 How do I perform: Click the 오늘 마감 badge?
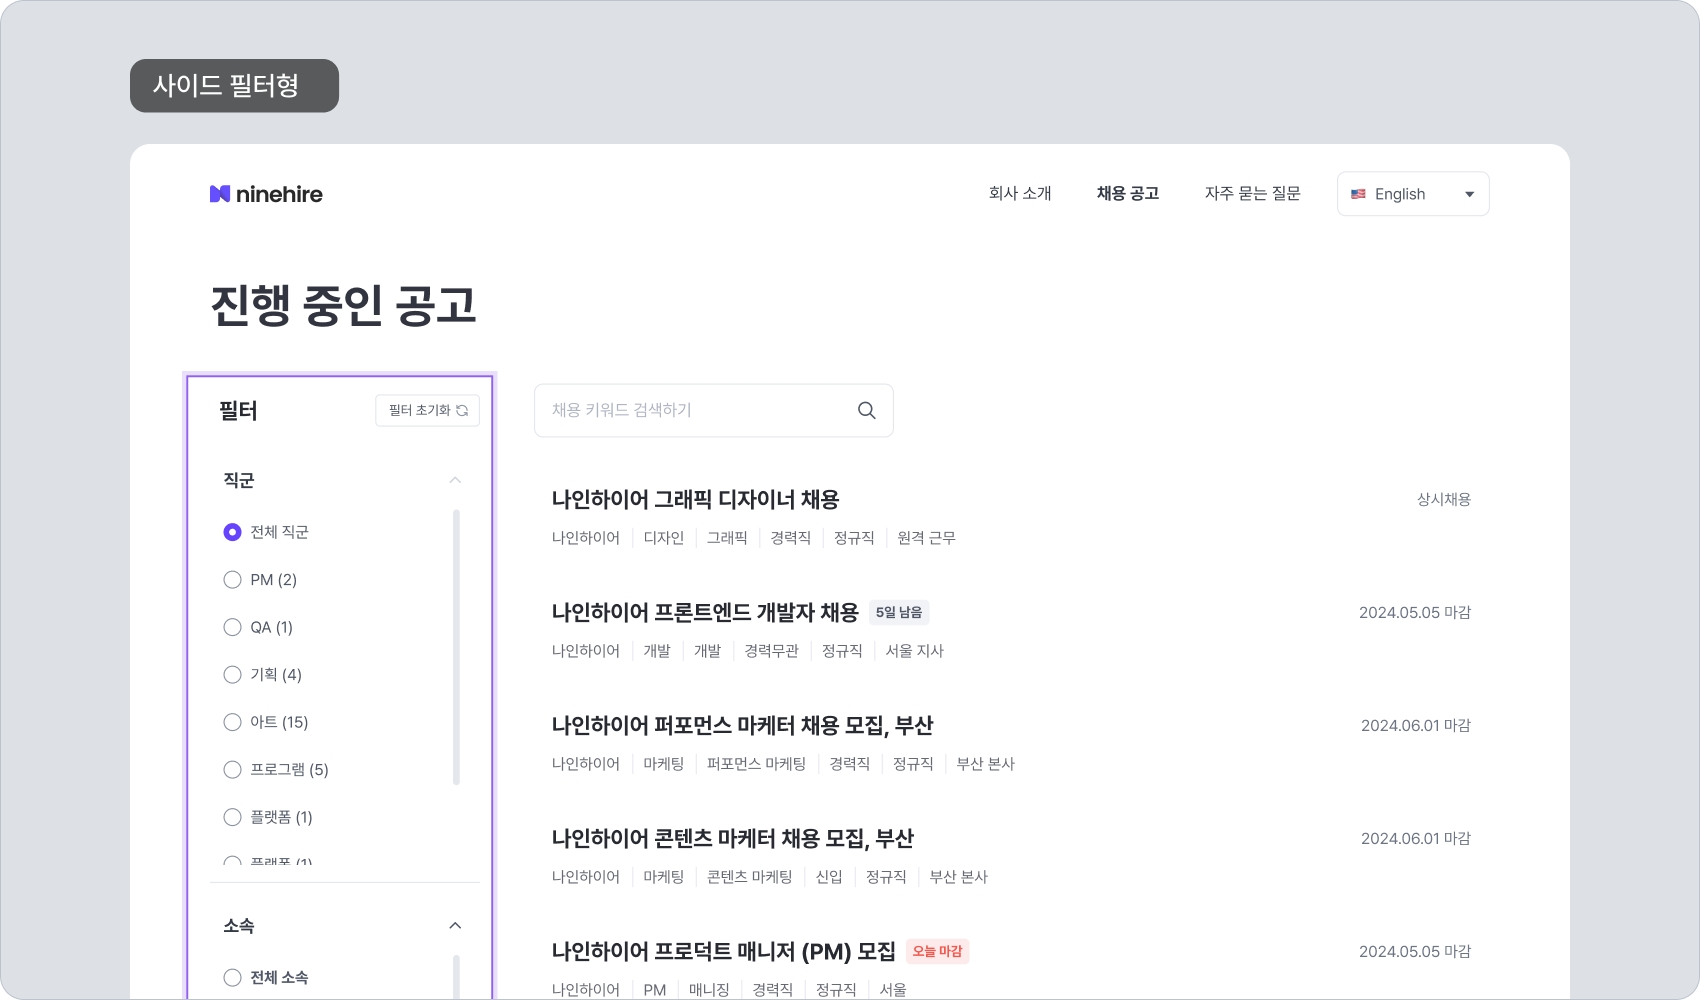click(937, 951)
